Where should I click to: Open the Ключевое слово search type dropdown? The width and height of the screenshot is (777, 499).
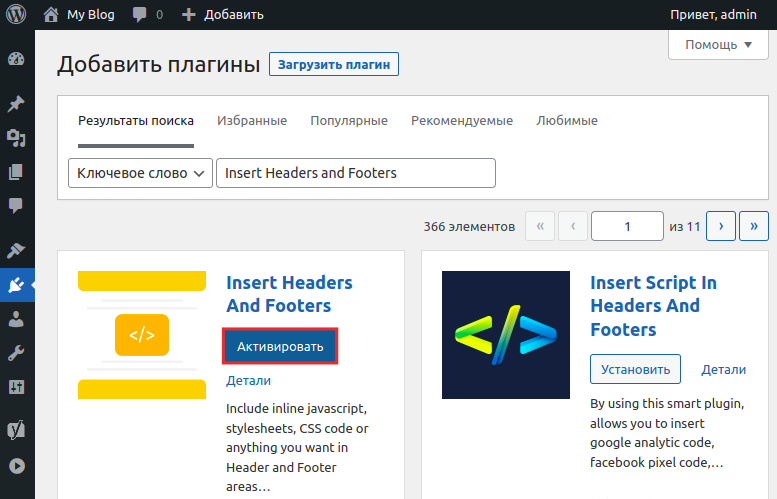(140, 173)
